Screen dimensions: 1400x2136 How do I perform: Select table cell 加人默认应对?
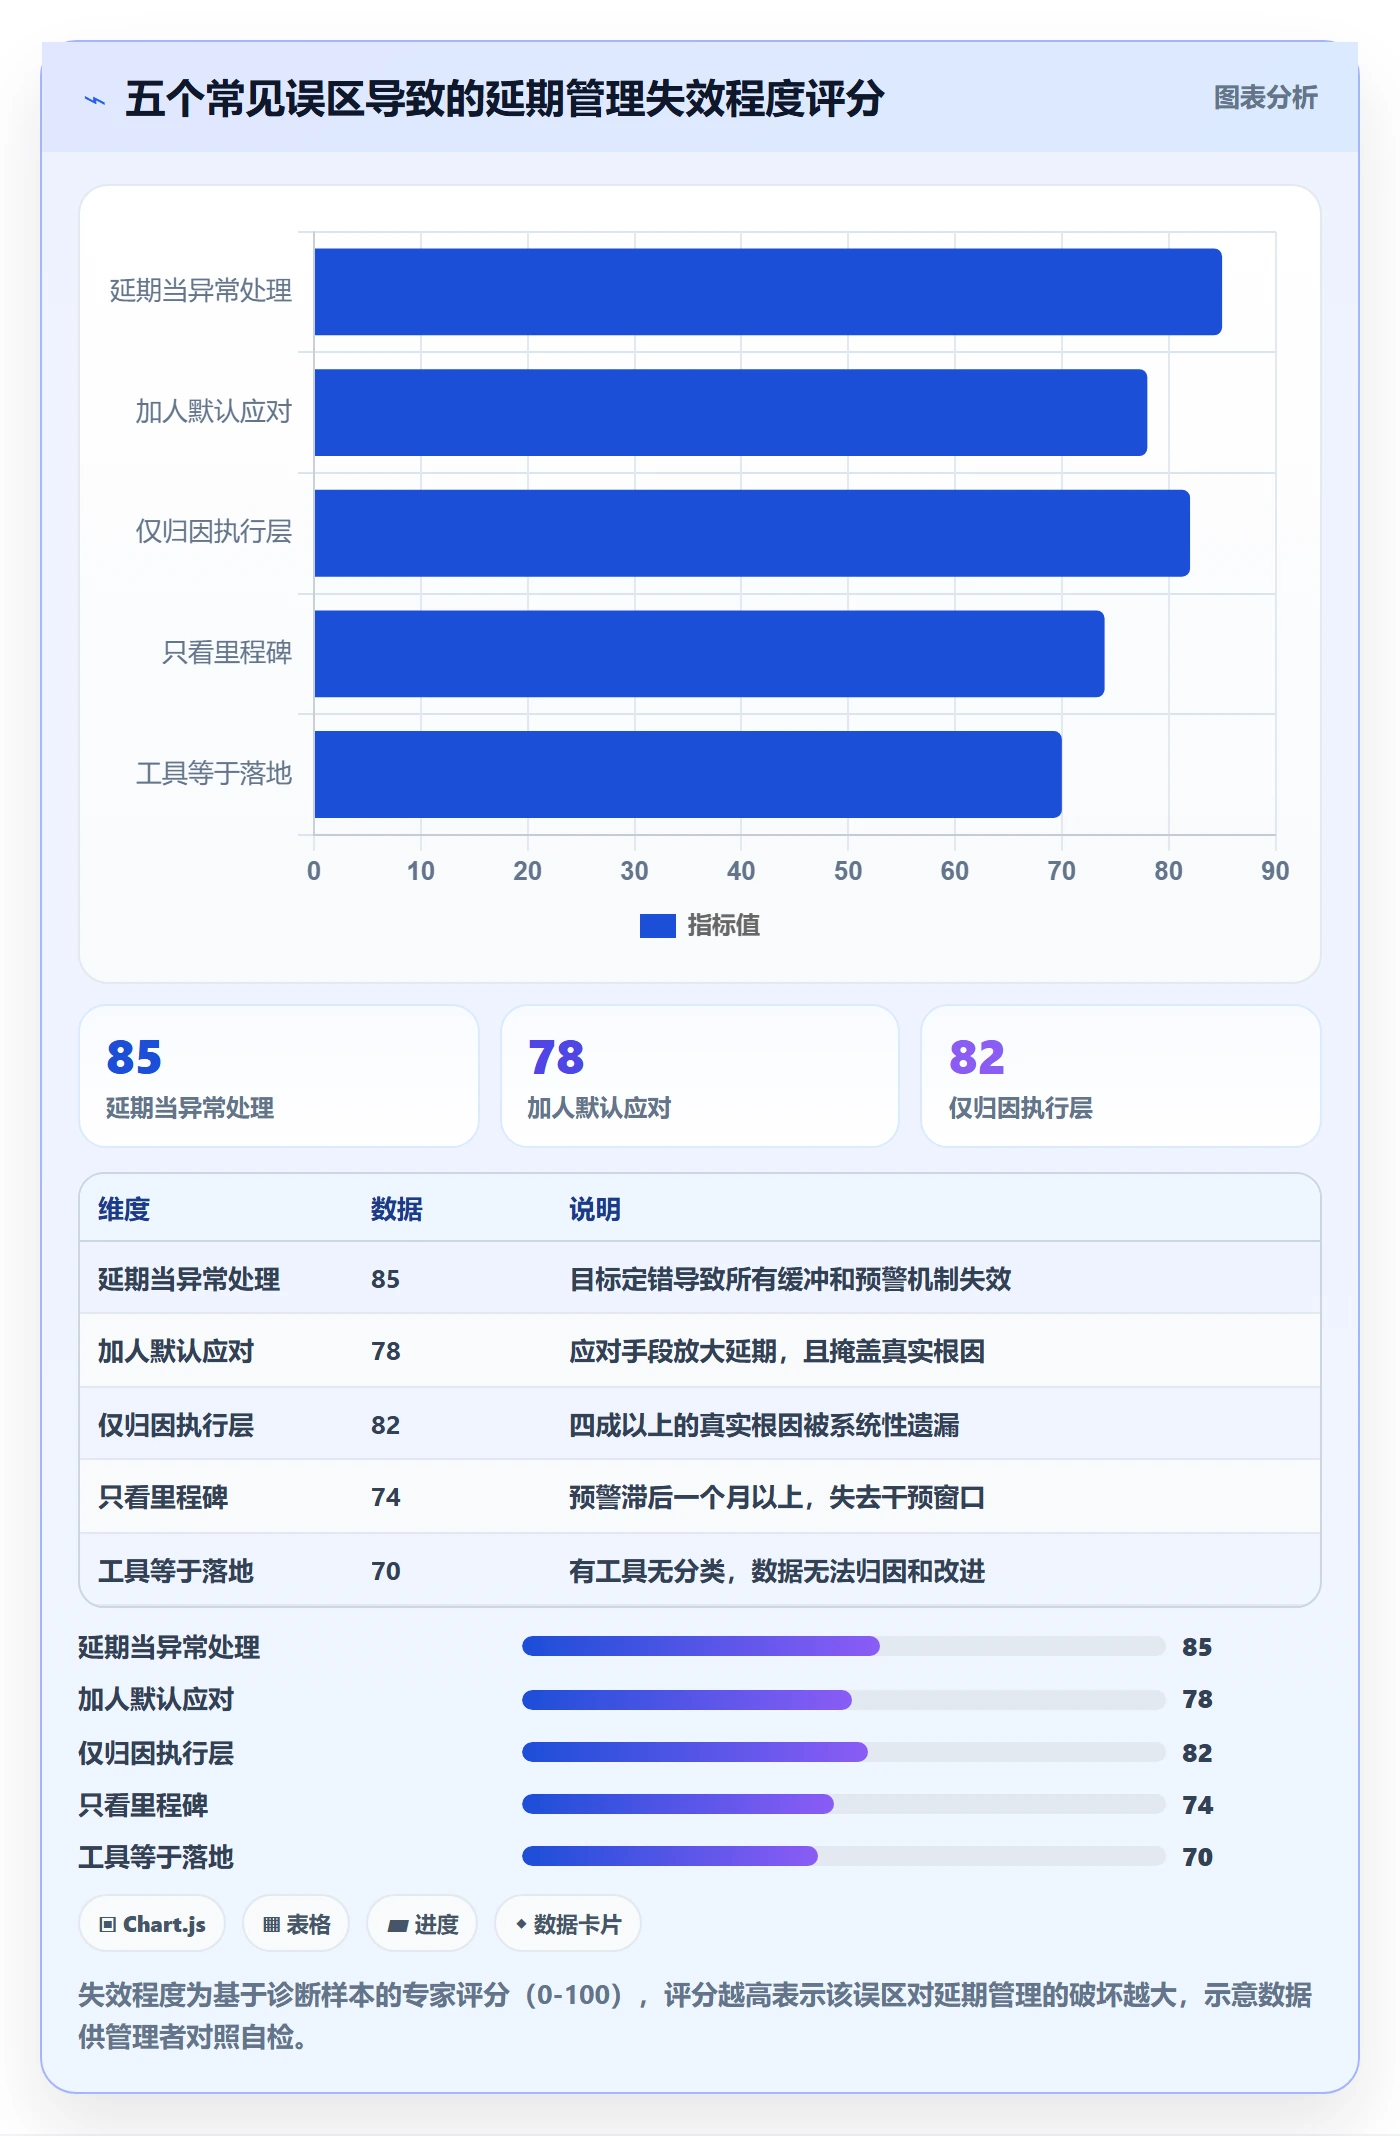coord(176,1351)
